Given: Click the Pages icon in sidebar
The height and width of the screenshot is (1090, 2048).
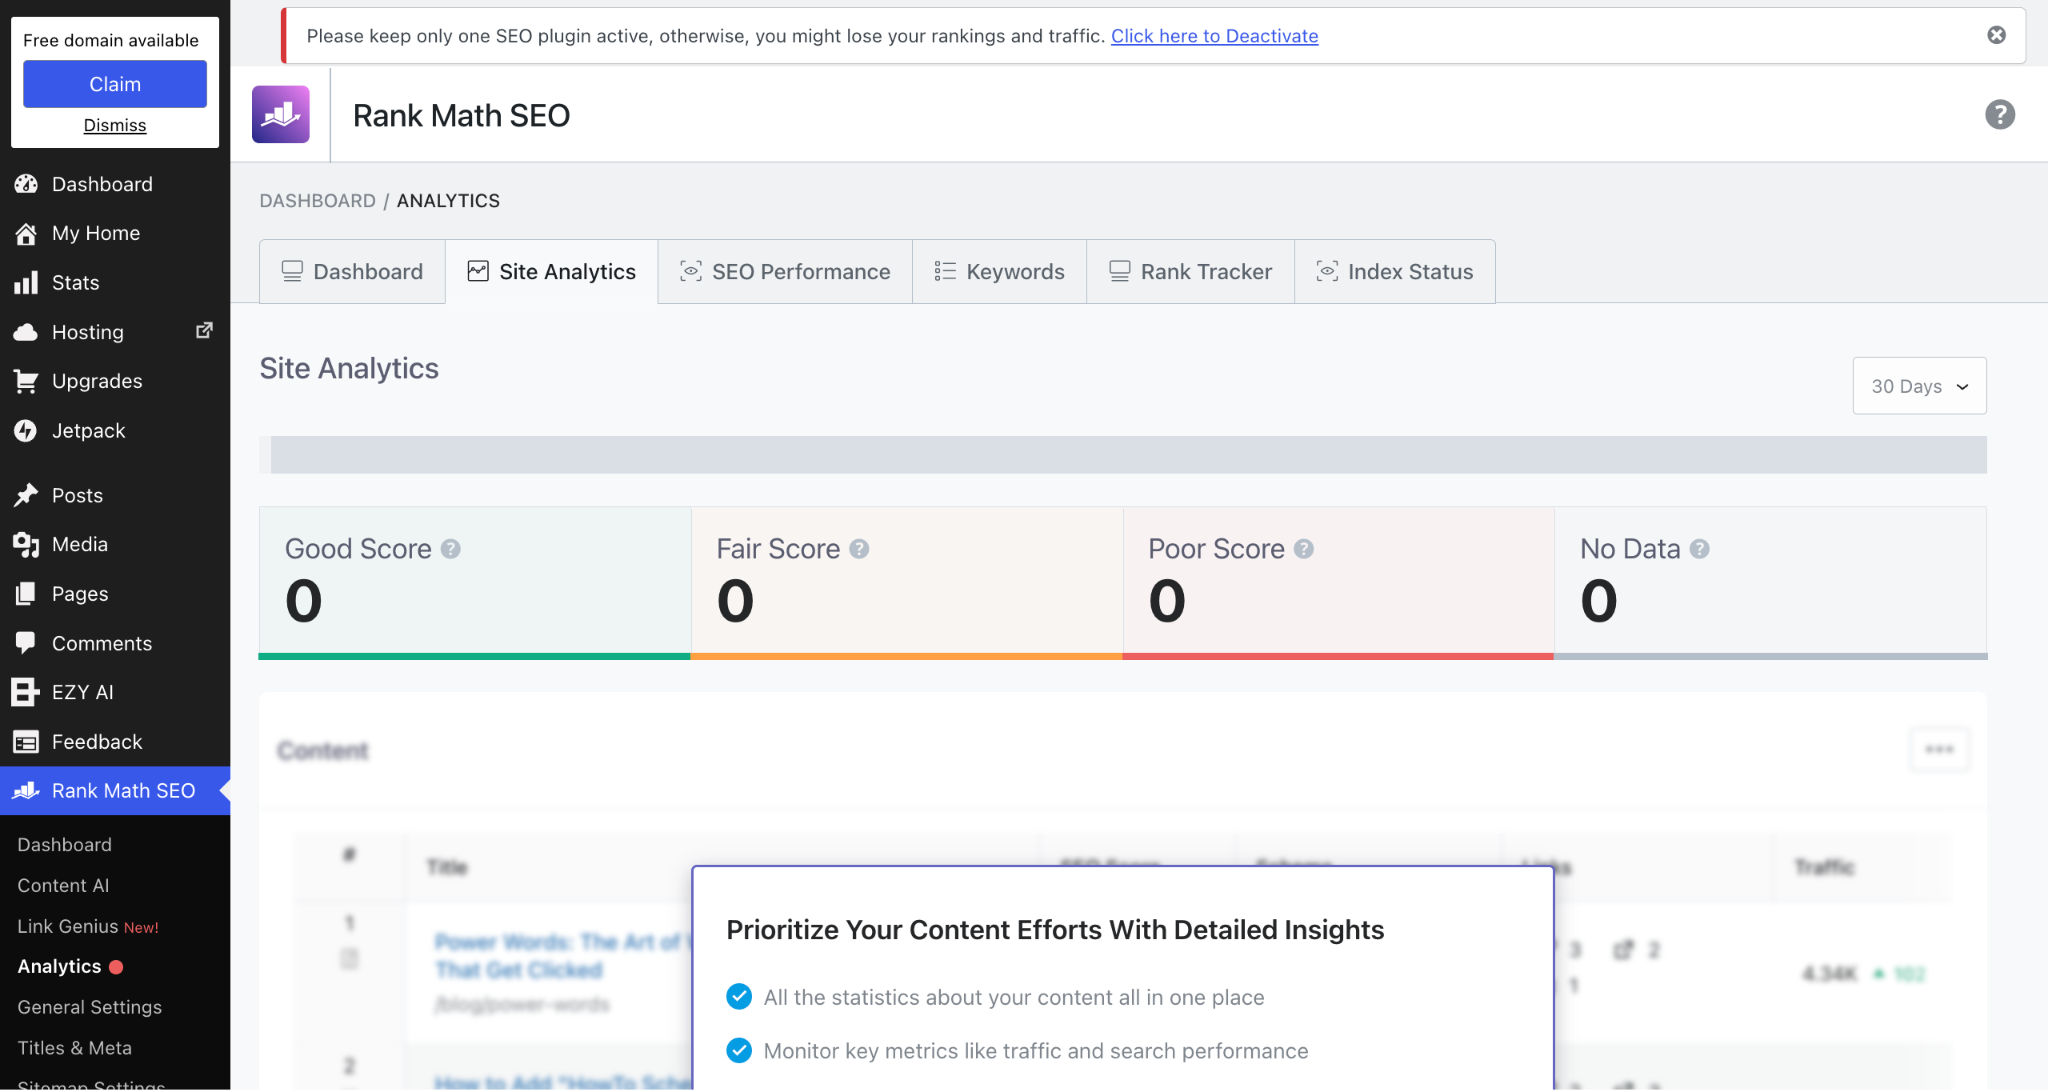Looking at the screenshot, I should 26,594.
